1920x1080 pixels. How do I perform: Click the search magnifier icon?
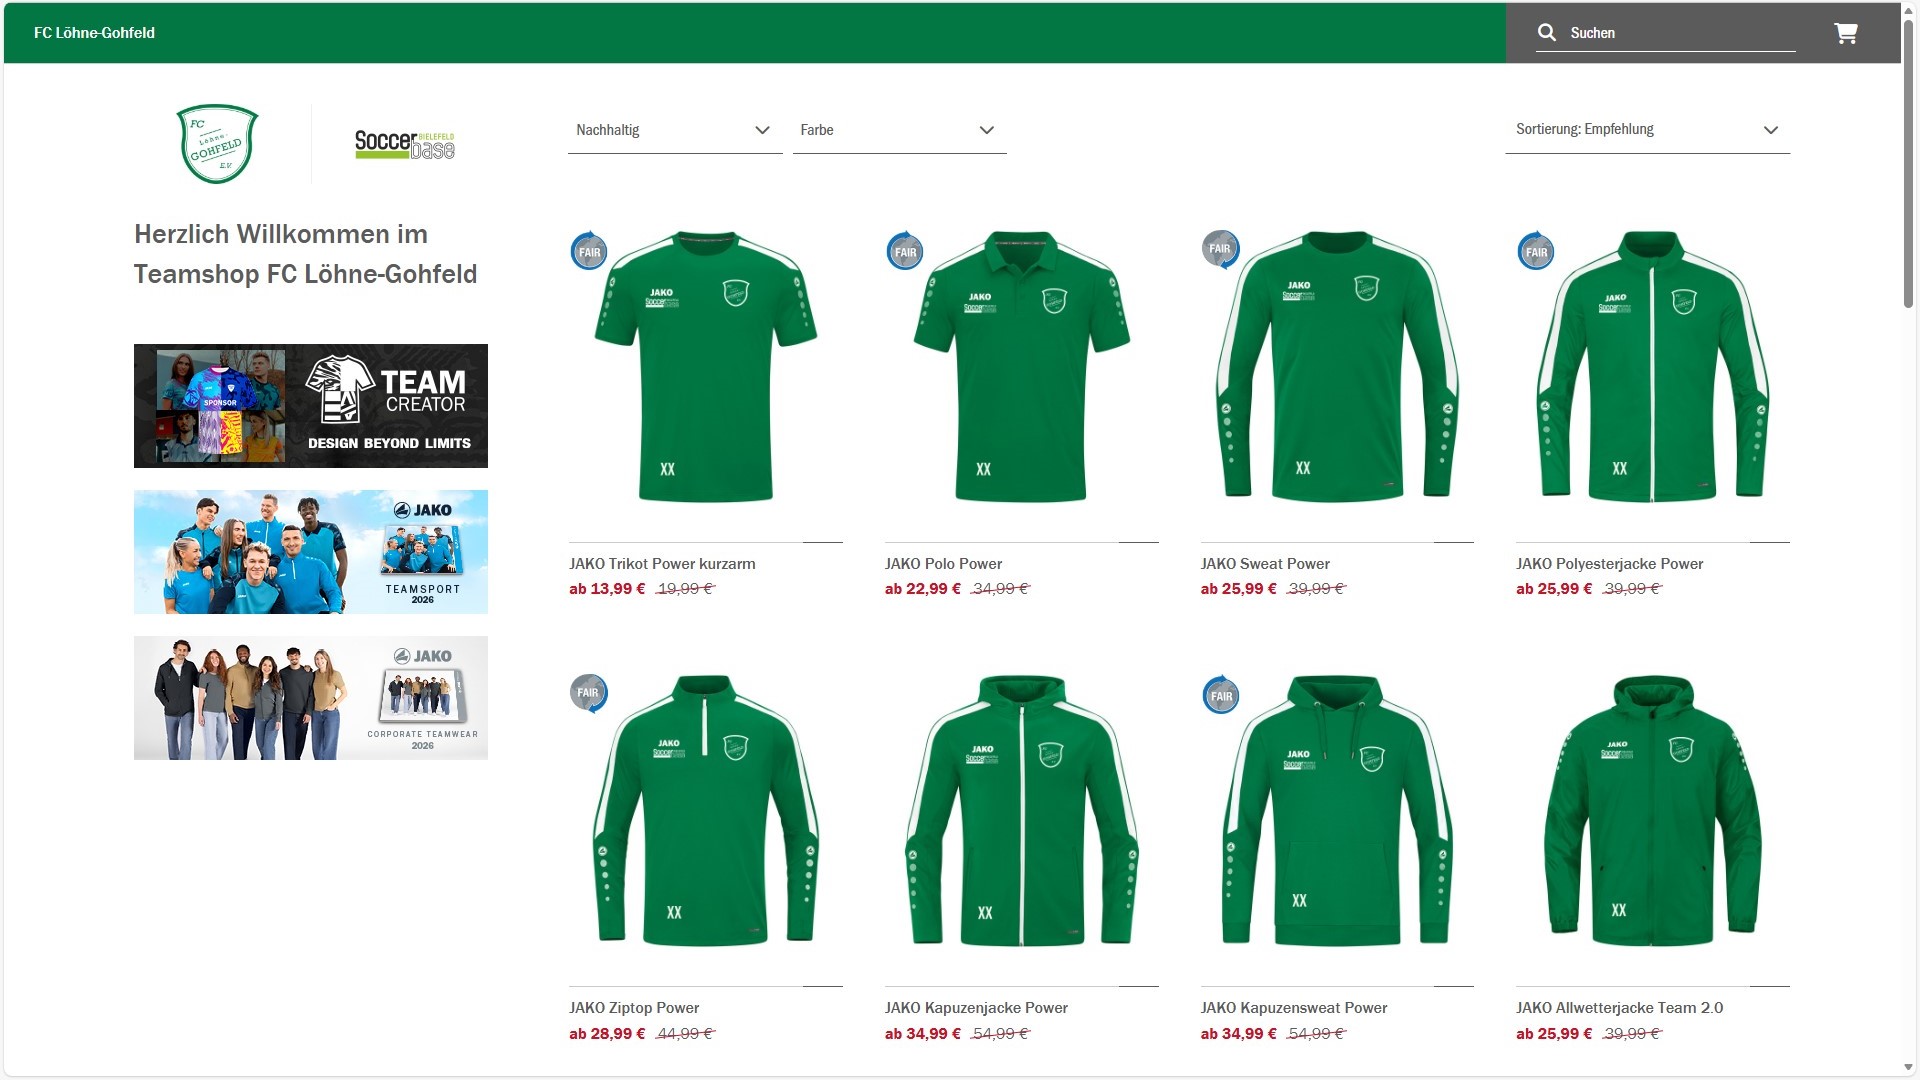coord(1546,33)
